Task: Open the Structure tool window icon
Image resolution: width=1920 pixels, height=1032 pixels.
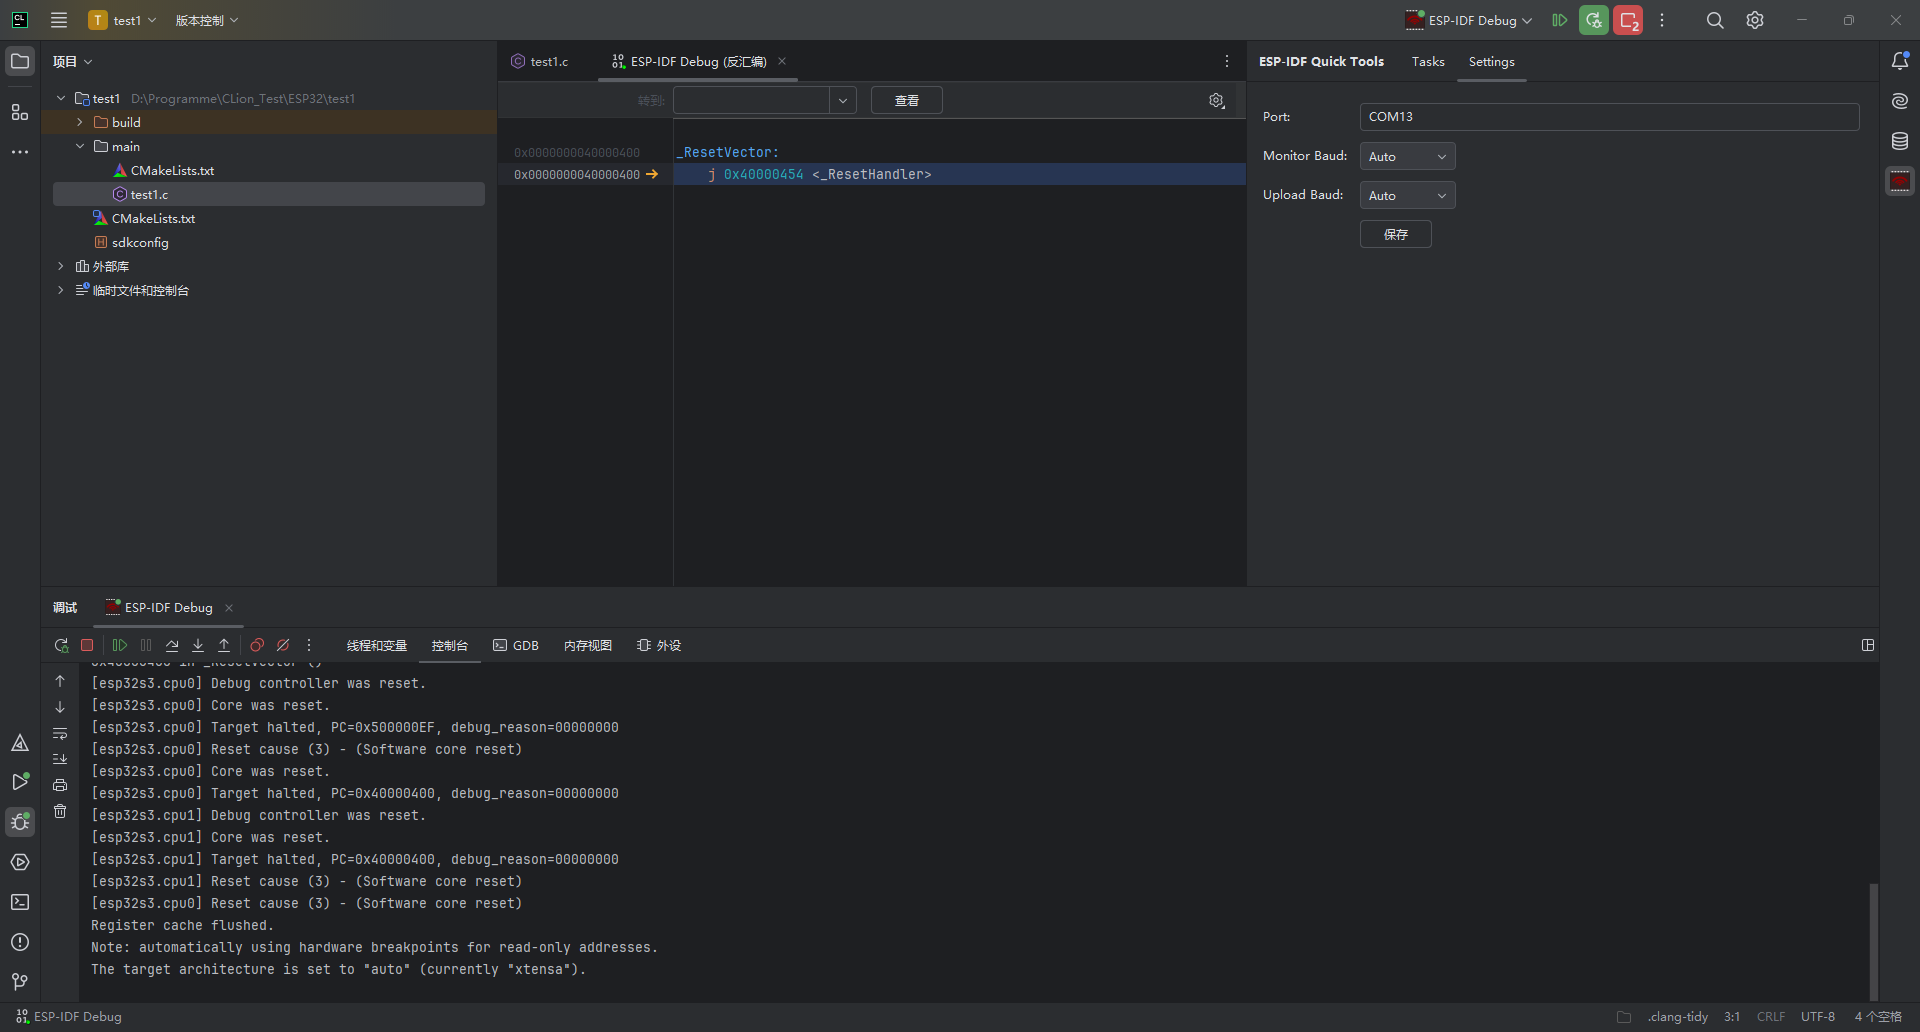Action: click(20, 112)
